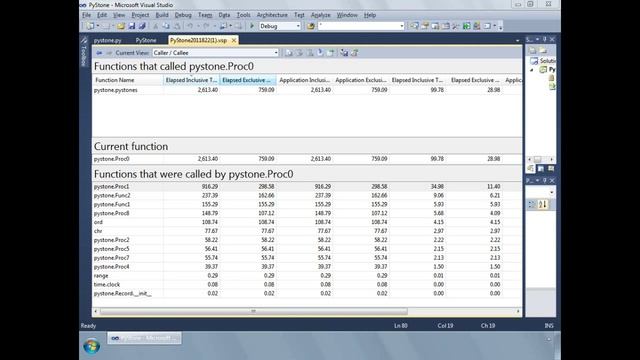
Task: Select the chr function row
Action: (307, 231)
